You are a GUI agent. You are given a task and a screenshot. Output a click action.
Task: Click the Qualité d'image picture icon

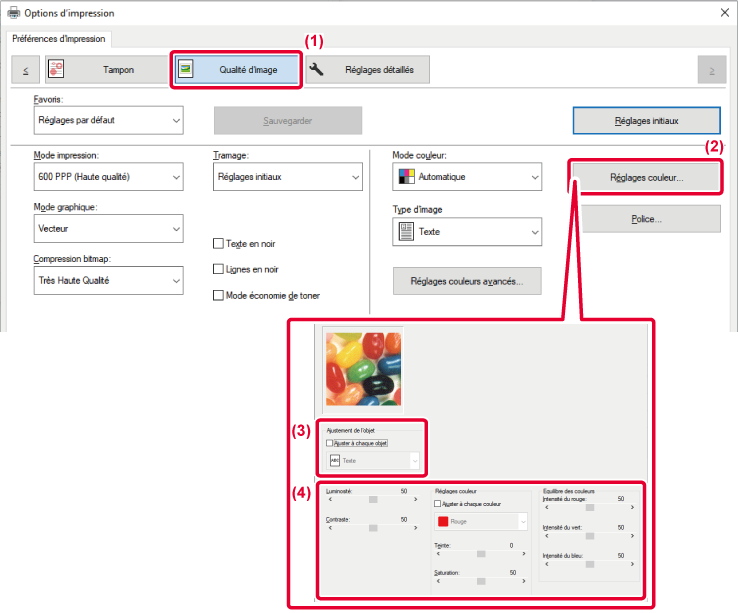click(x=187, y=70)
